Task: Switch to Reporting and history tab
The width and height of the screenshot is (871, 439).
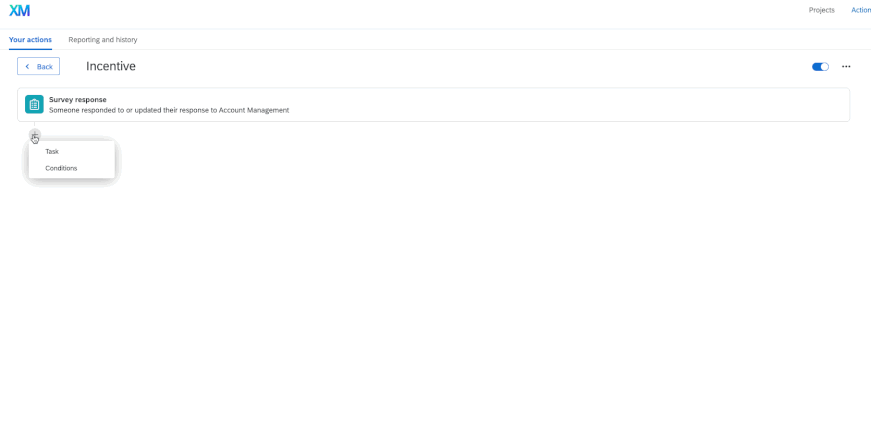Action: [x=103, y=40]
